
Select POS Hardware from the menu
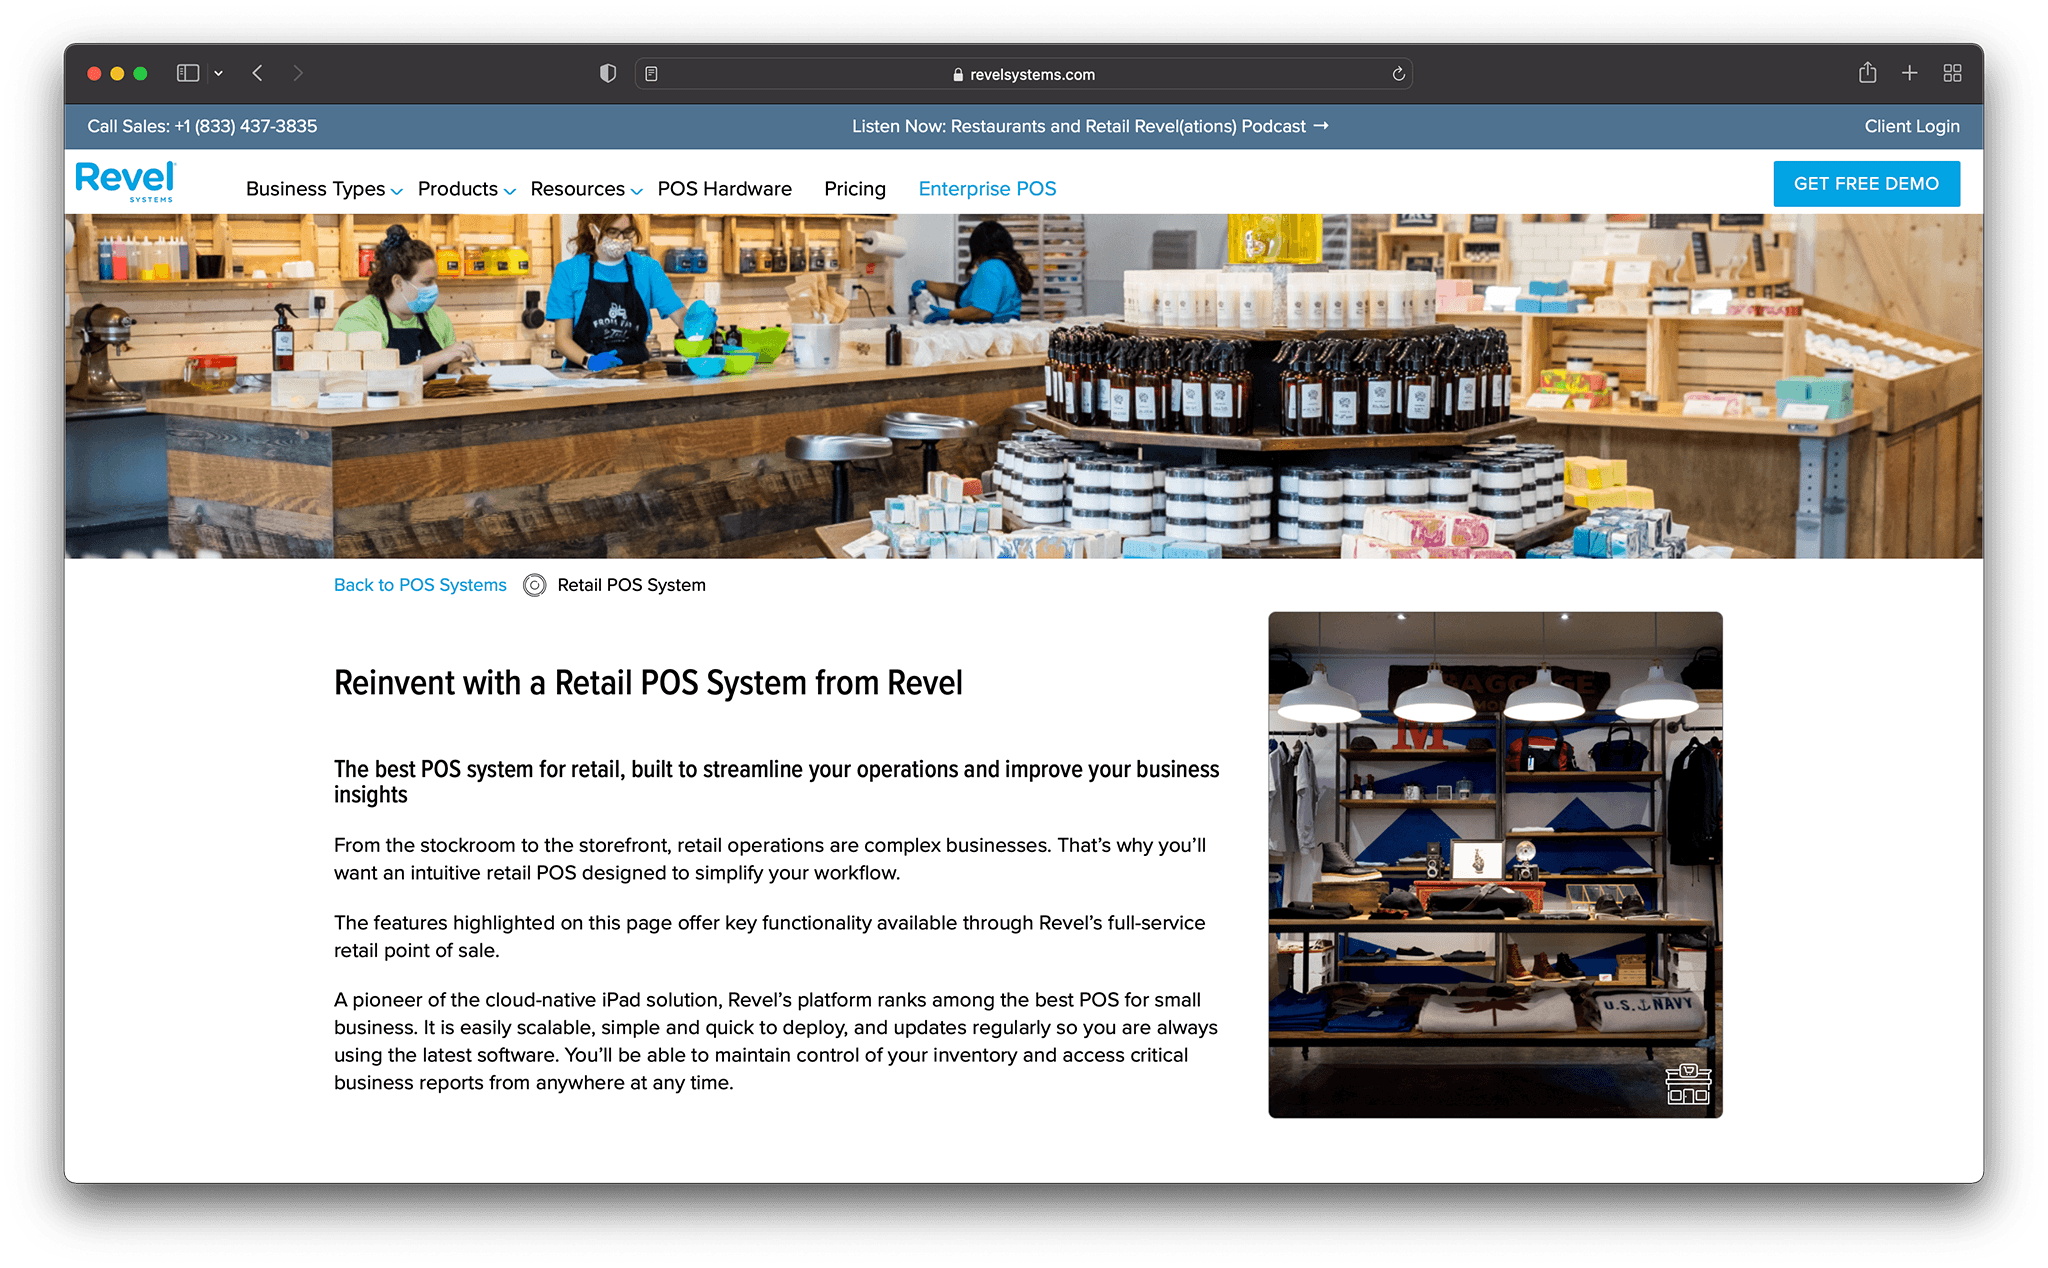pyautogui.click(x=725, y=189)
